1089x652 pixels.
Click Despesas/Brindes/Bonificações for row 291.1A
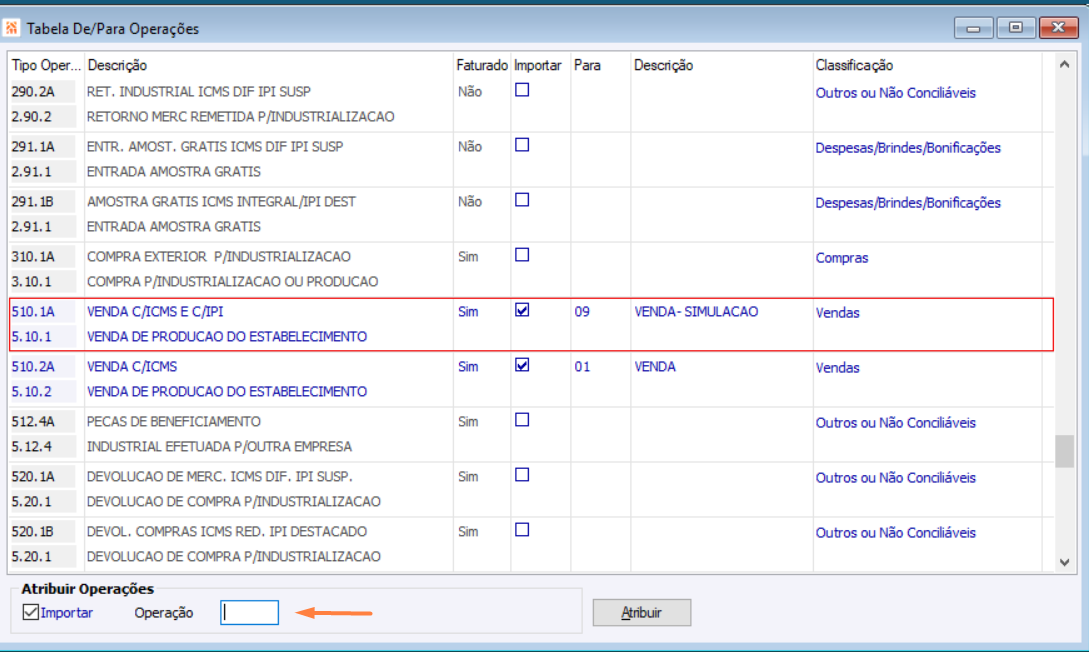[908, 148]
